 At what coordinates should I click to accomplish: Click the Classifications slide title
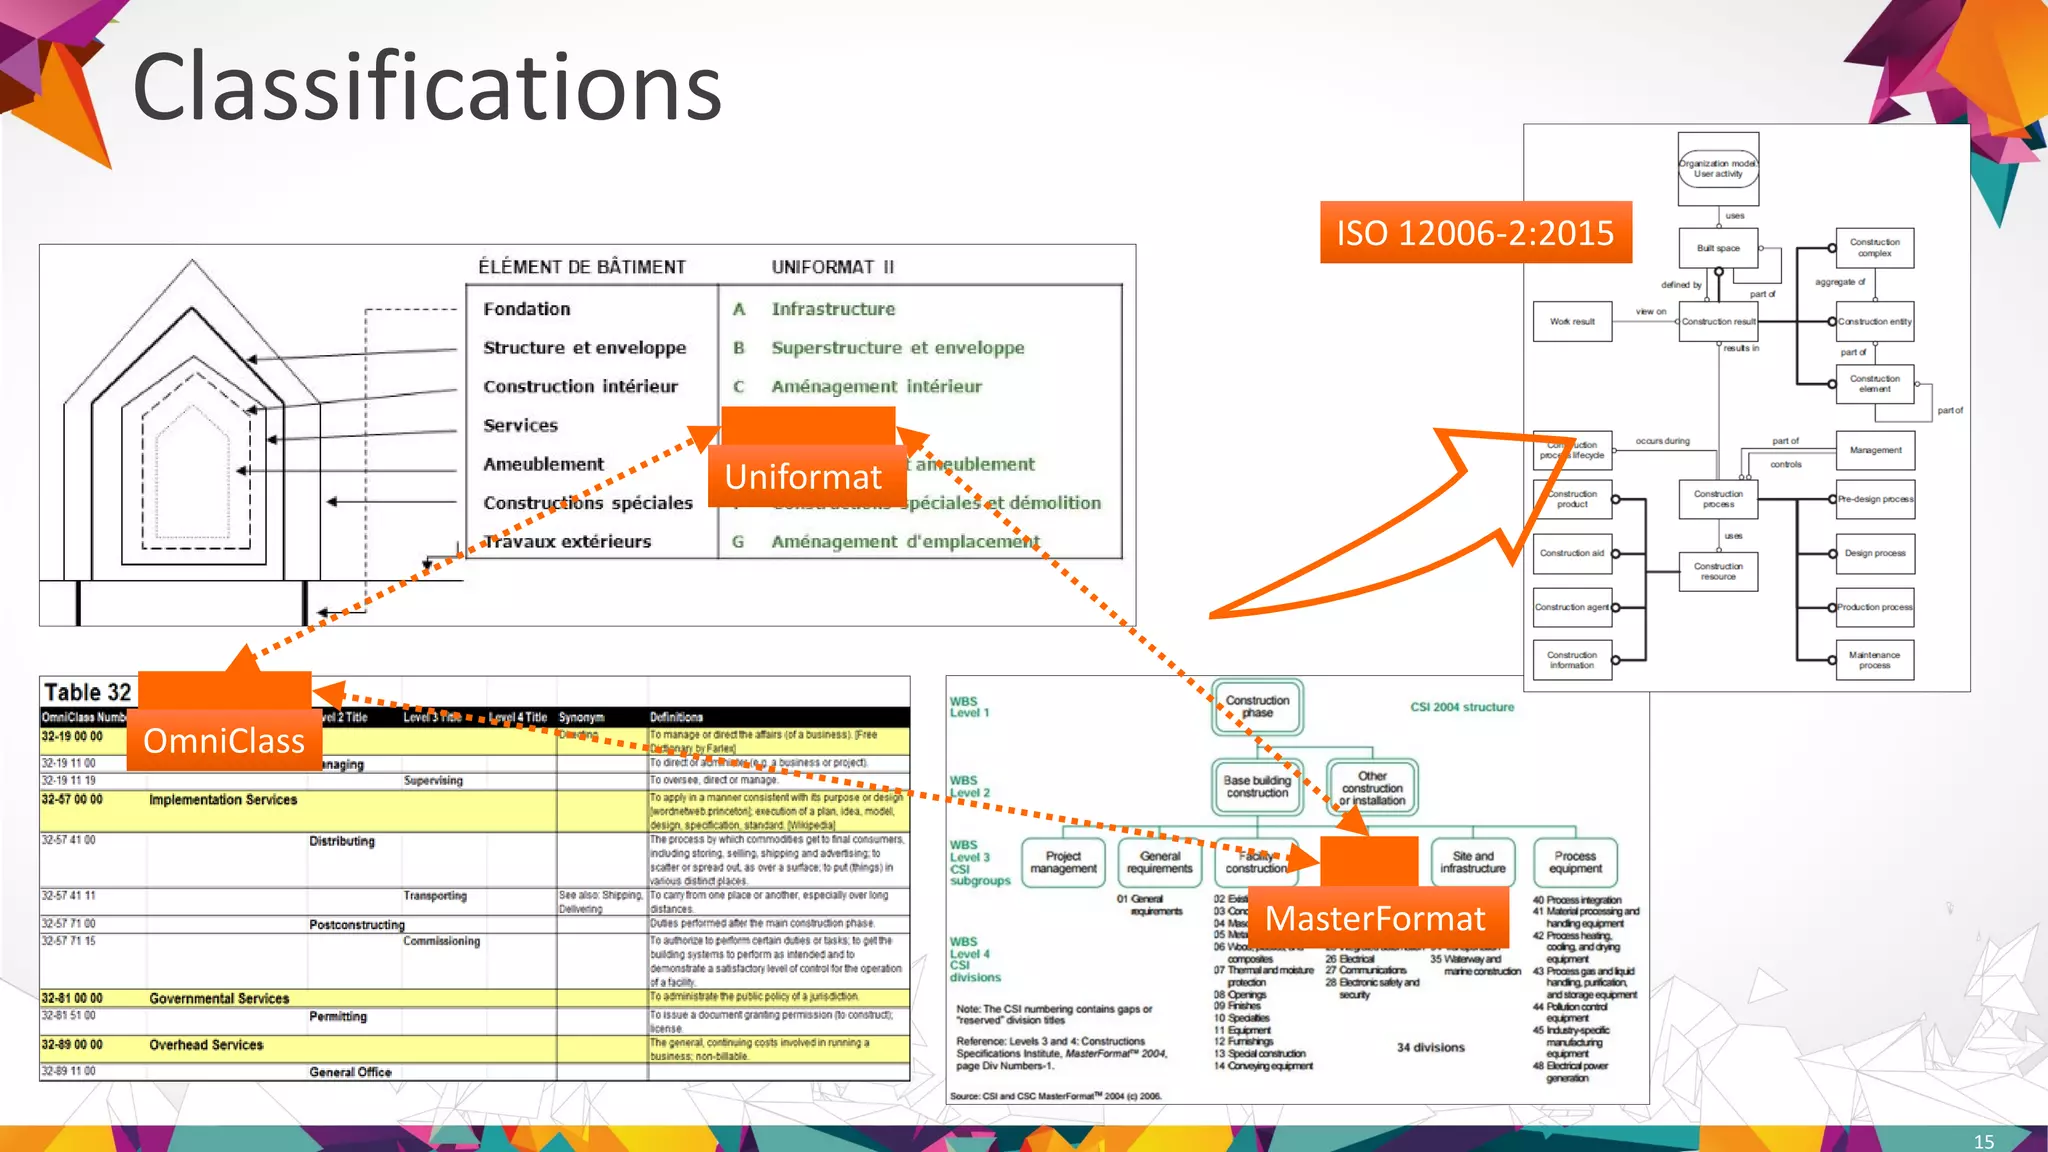click(427, 88)
